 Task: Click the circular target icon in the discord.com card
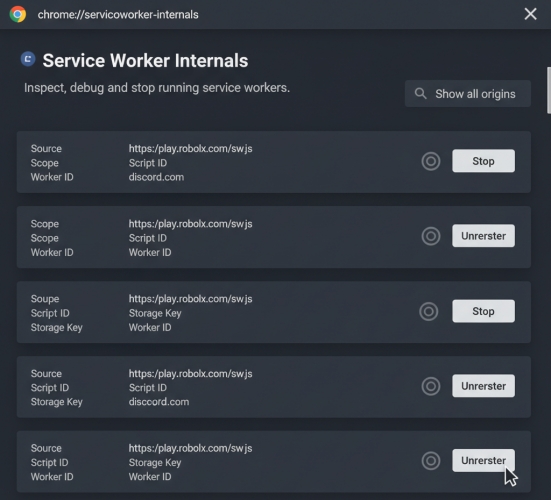click(431, 161)
